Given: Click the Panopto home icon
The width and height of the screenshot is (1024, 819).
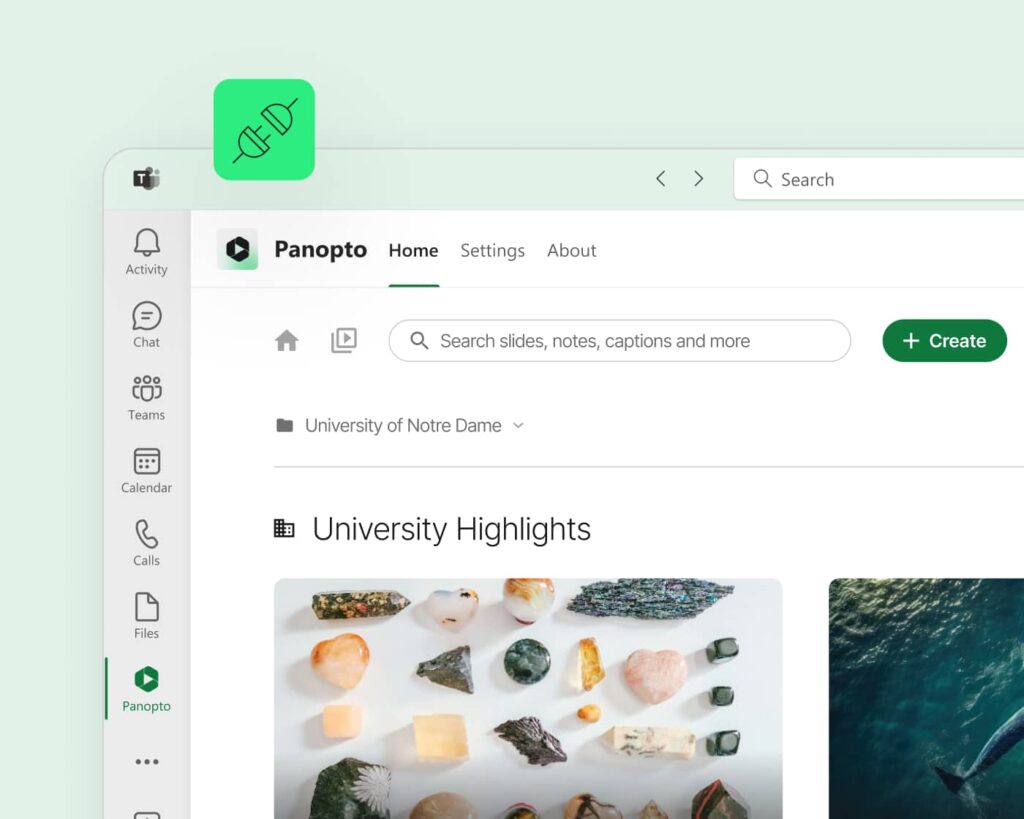Looking at the screenshot, I should tap(287, 340).
